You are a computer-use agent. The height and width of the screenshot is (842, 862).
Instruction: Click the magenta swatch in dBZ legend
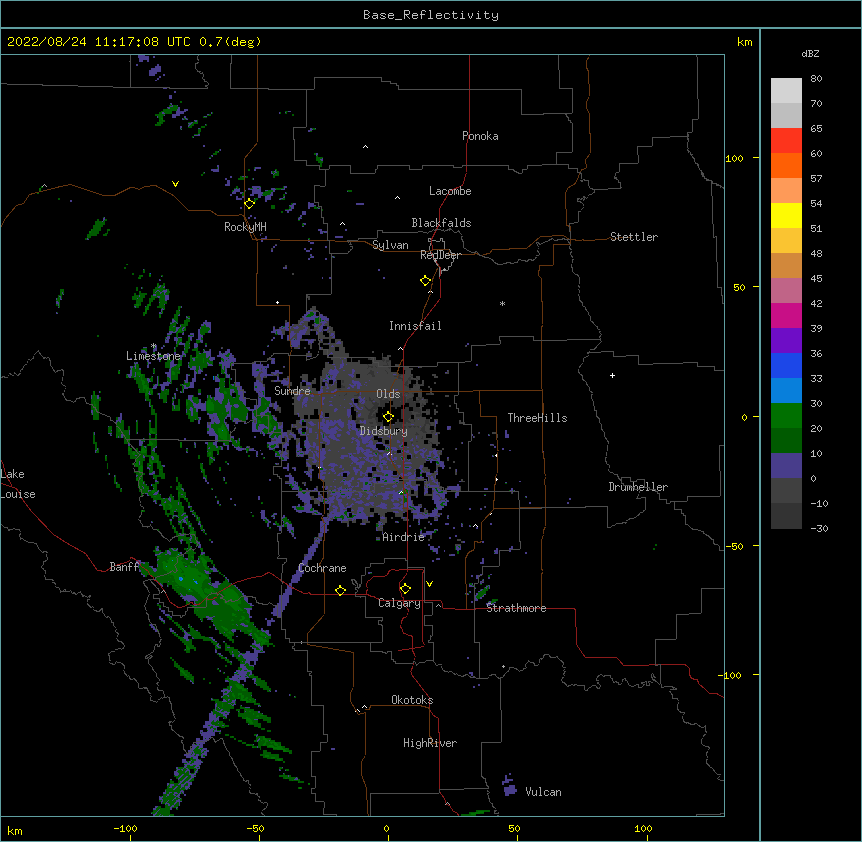click(x=786, y=315)
